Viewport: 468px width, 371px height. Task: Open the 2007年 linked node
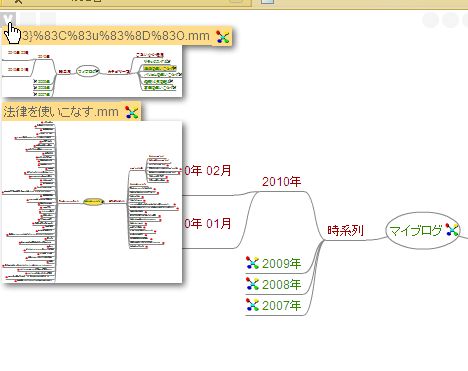point(281,305)
